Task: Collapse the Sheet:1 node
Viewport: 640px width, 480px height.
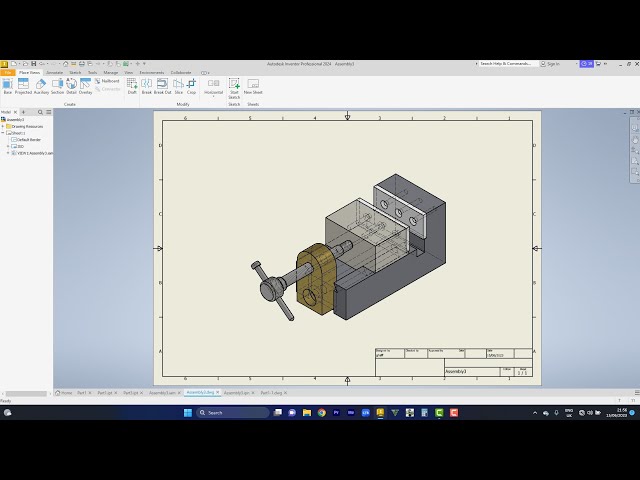Action: (x=3, y=133)
